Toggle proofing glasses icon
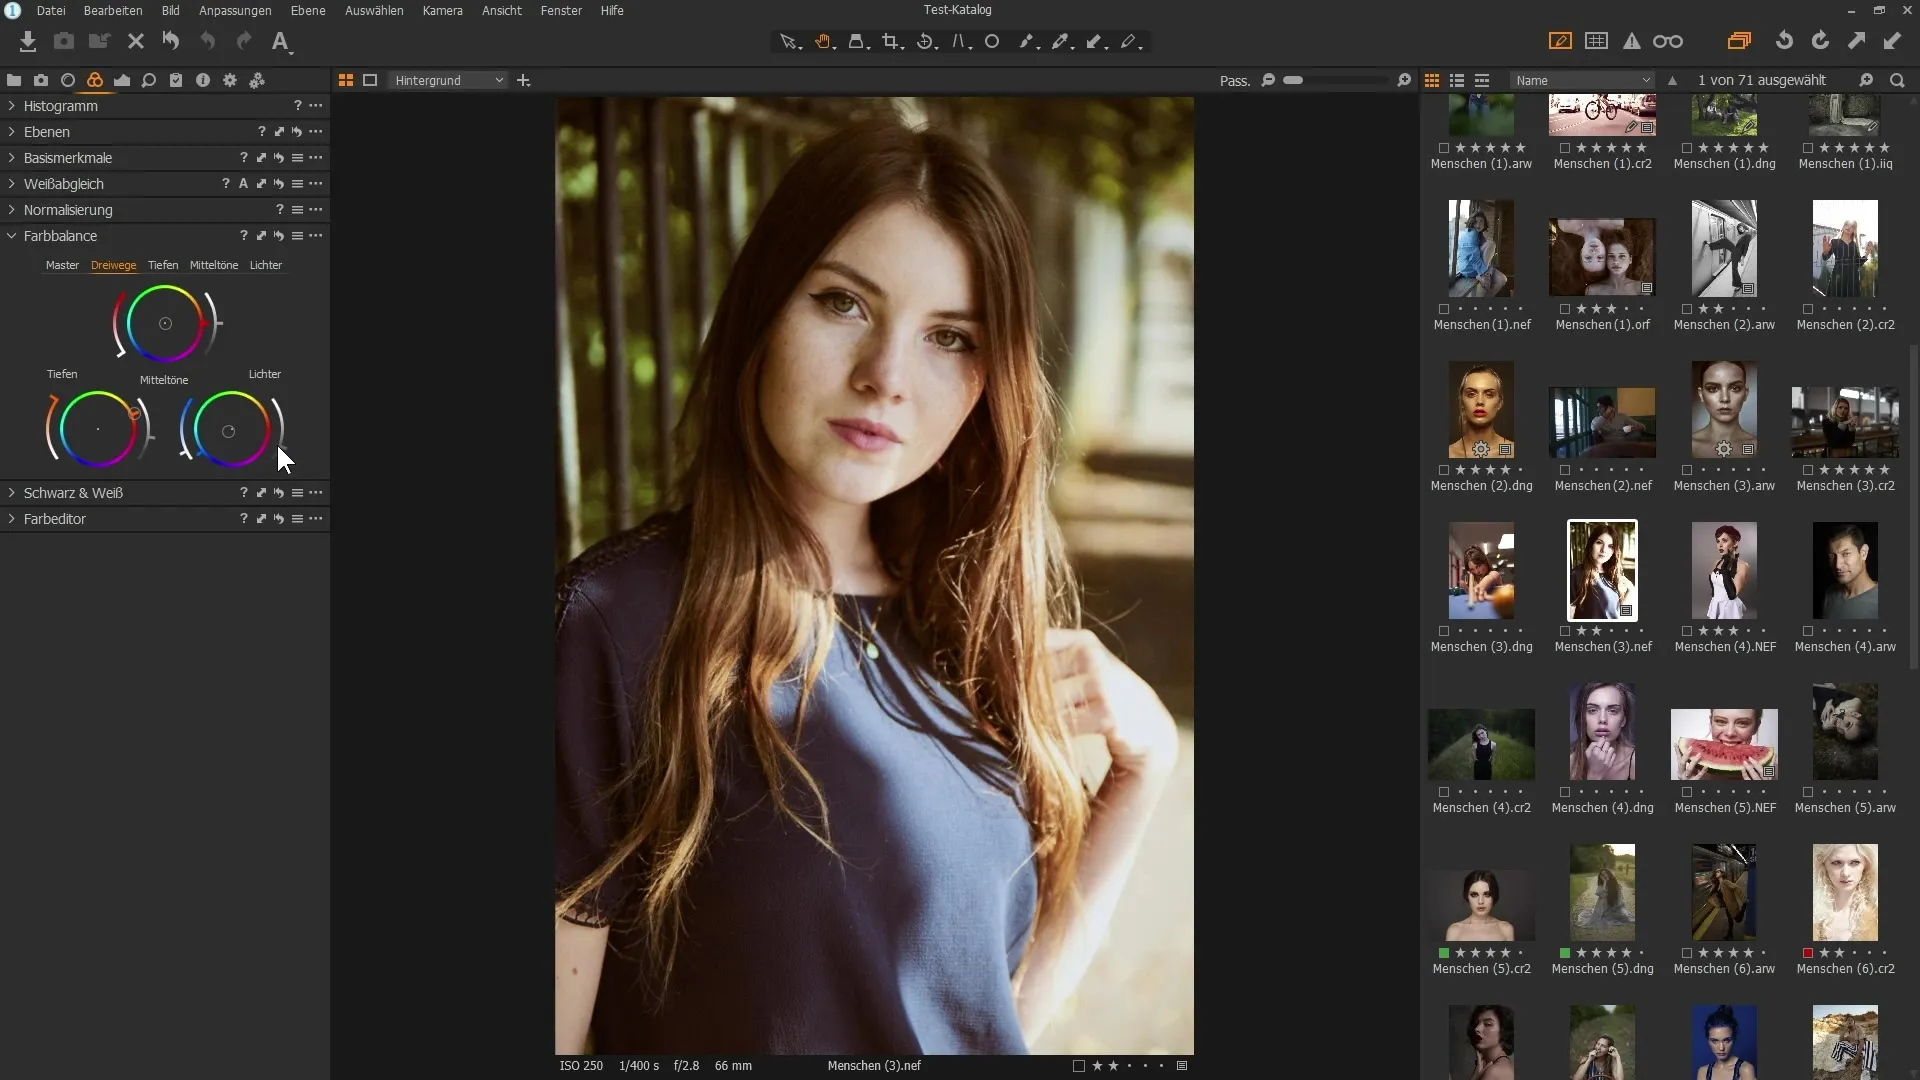 point(1668,41)
